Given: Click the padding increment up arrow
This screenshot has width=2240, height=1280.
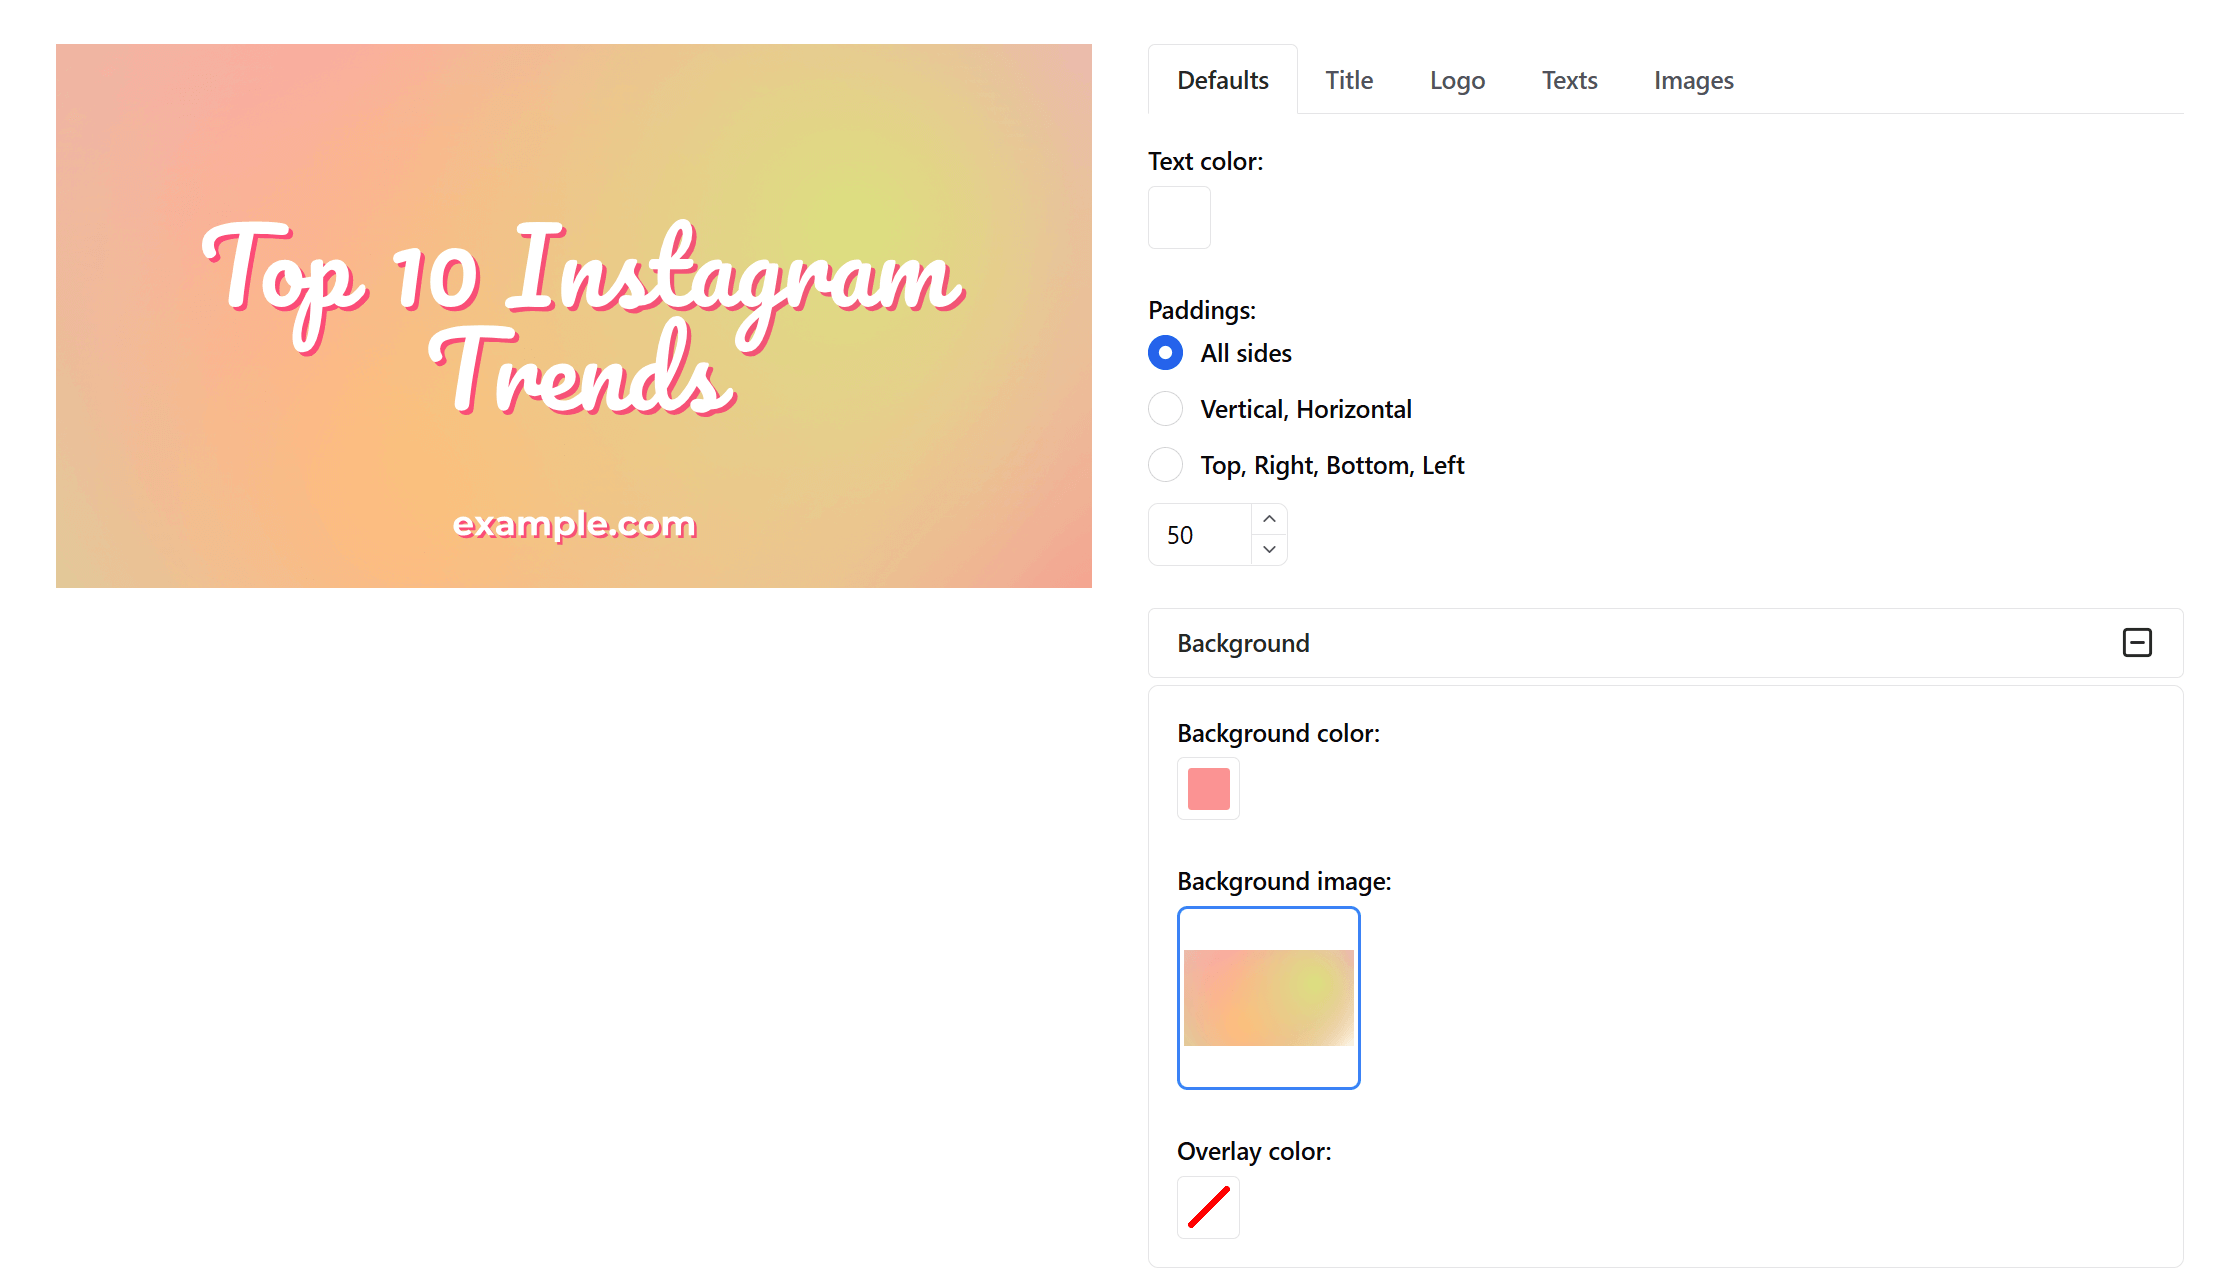Looking at the screenshot, I should pyautogui.click(x=1269, y=519).
